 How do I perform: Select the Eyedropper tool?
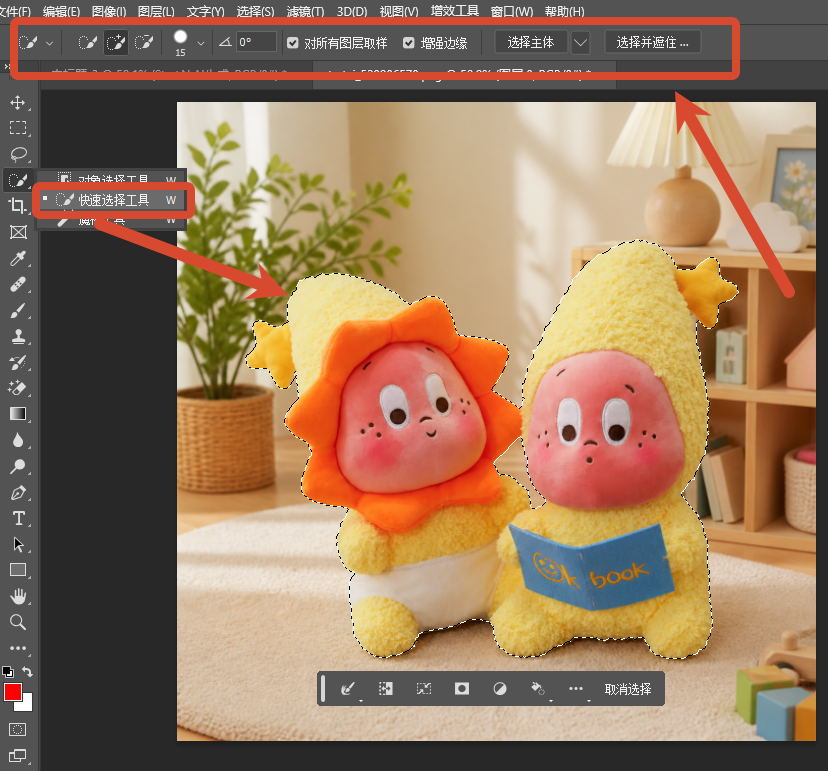18,258
